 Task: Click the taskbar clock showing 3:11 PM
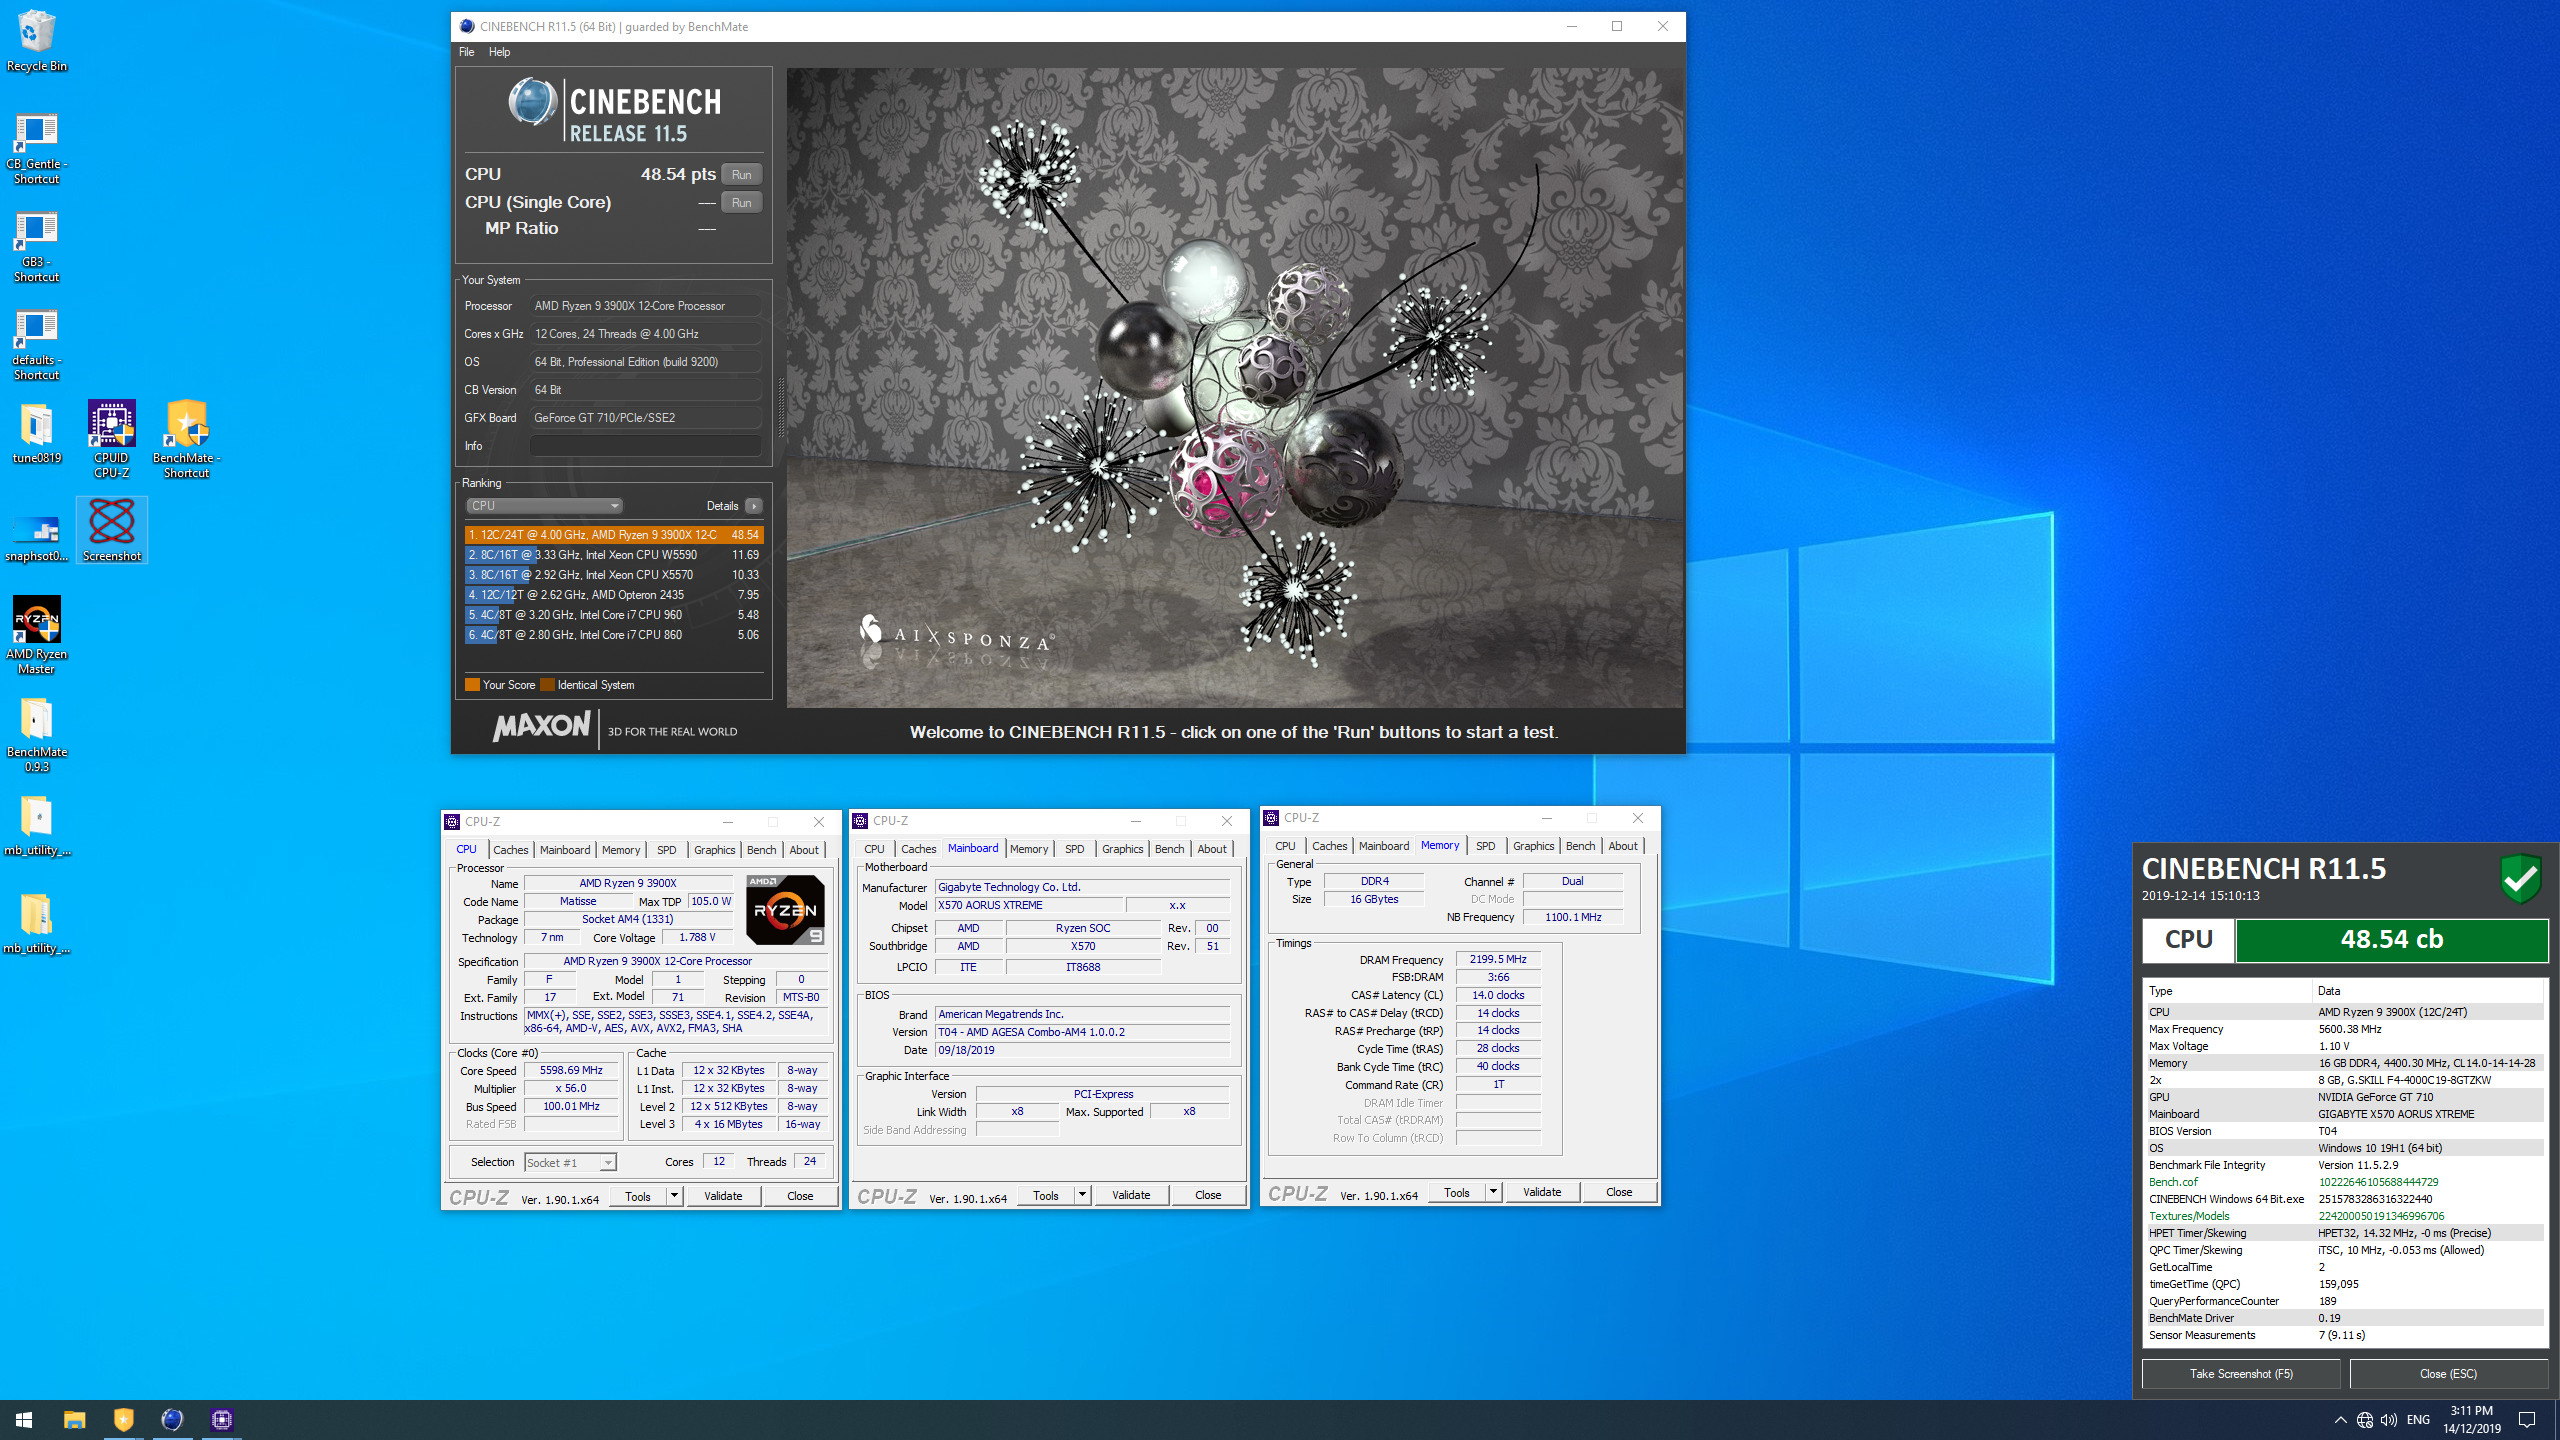2471,1420
